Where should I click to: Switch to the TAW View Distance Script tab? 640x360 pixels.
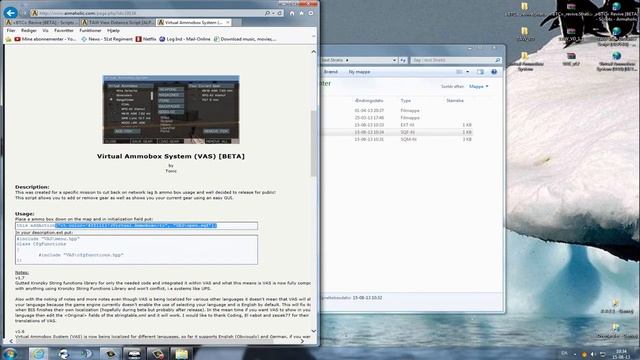pyautogui.click(x=118, y=22)
